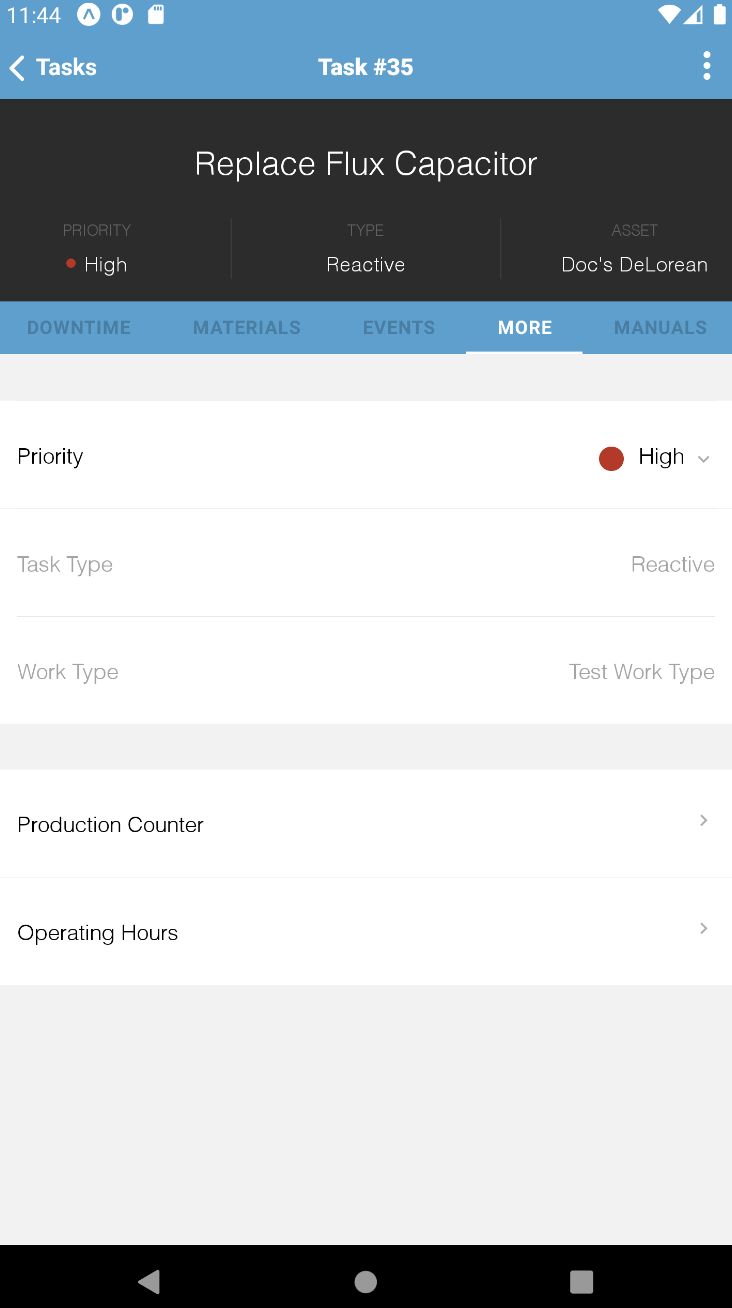Open the Events tab

pyautogui.click(x=399, y=328)
